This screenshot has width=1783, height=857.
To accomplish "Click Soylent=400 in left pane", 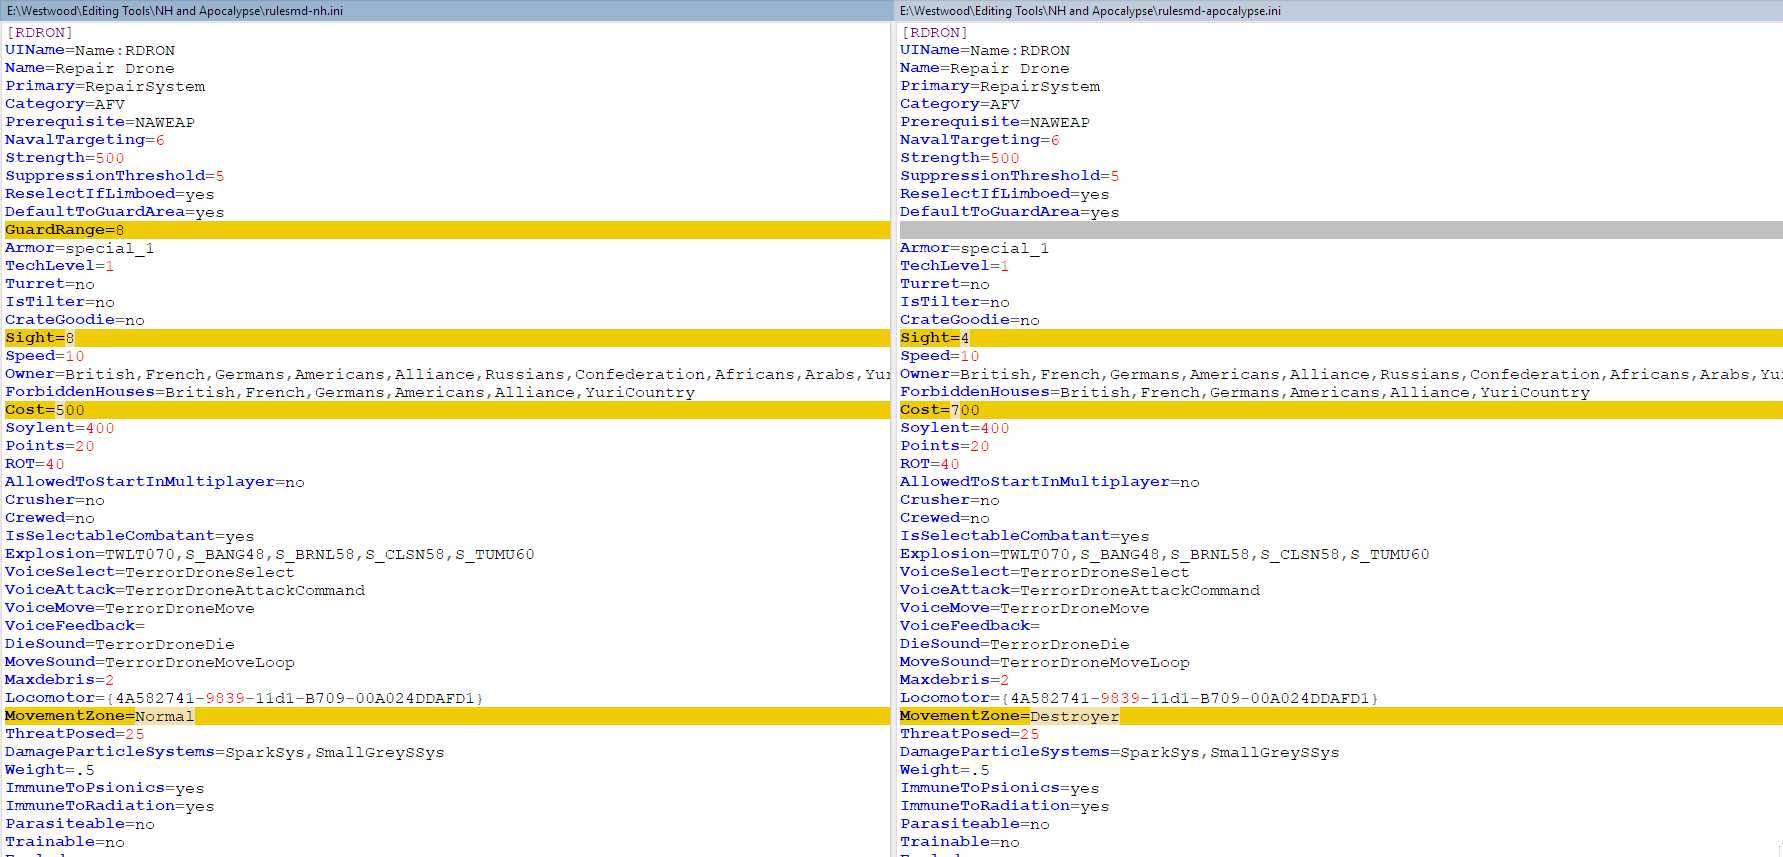I will [x=60, y=428].
